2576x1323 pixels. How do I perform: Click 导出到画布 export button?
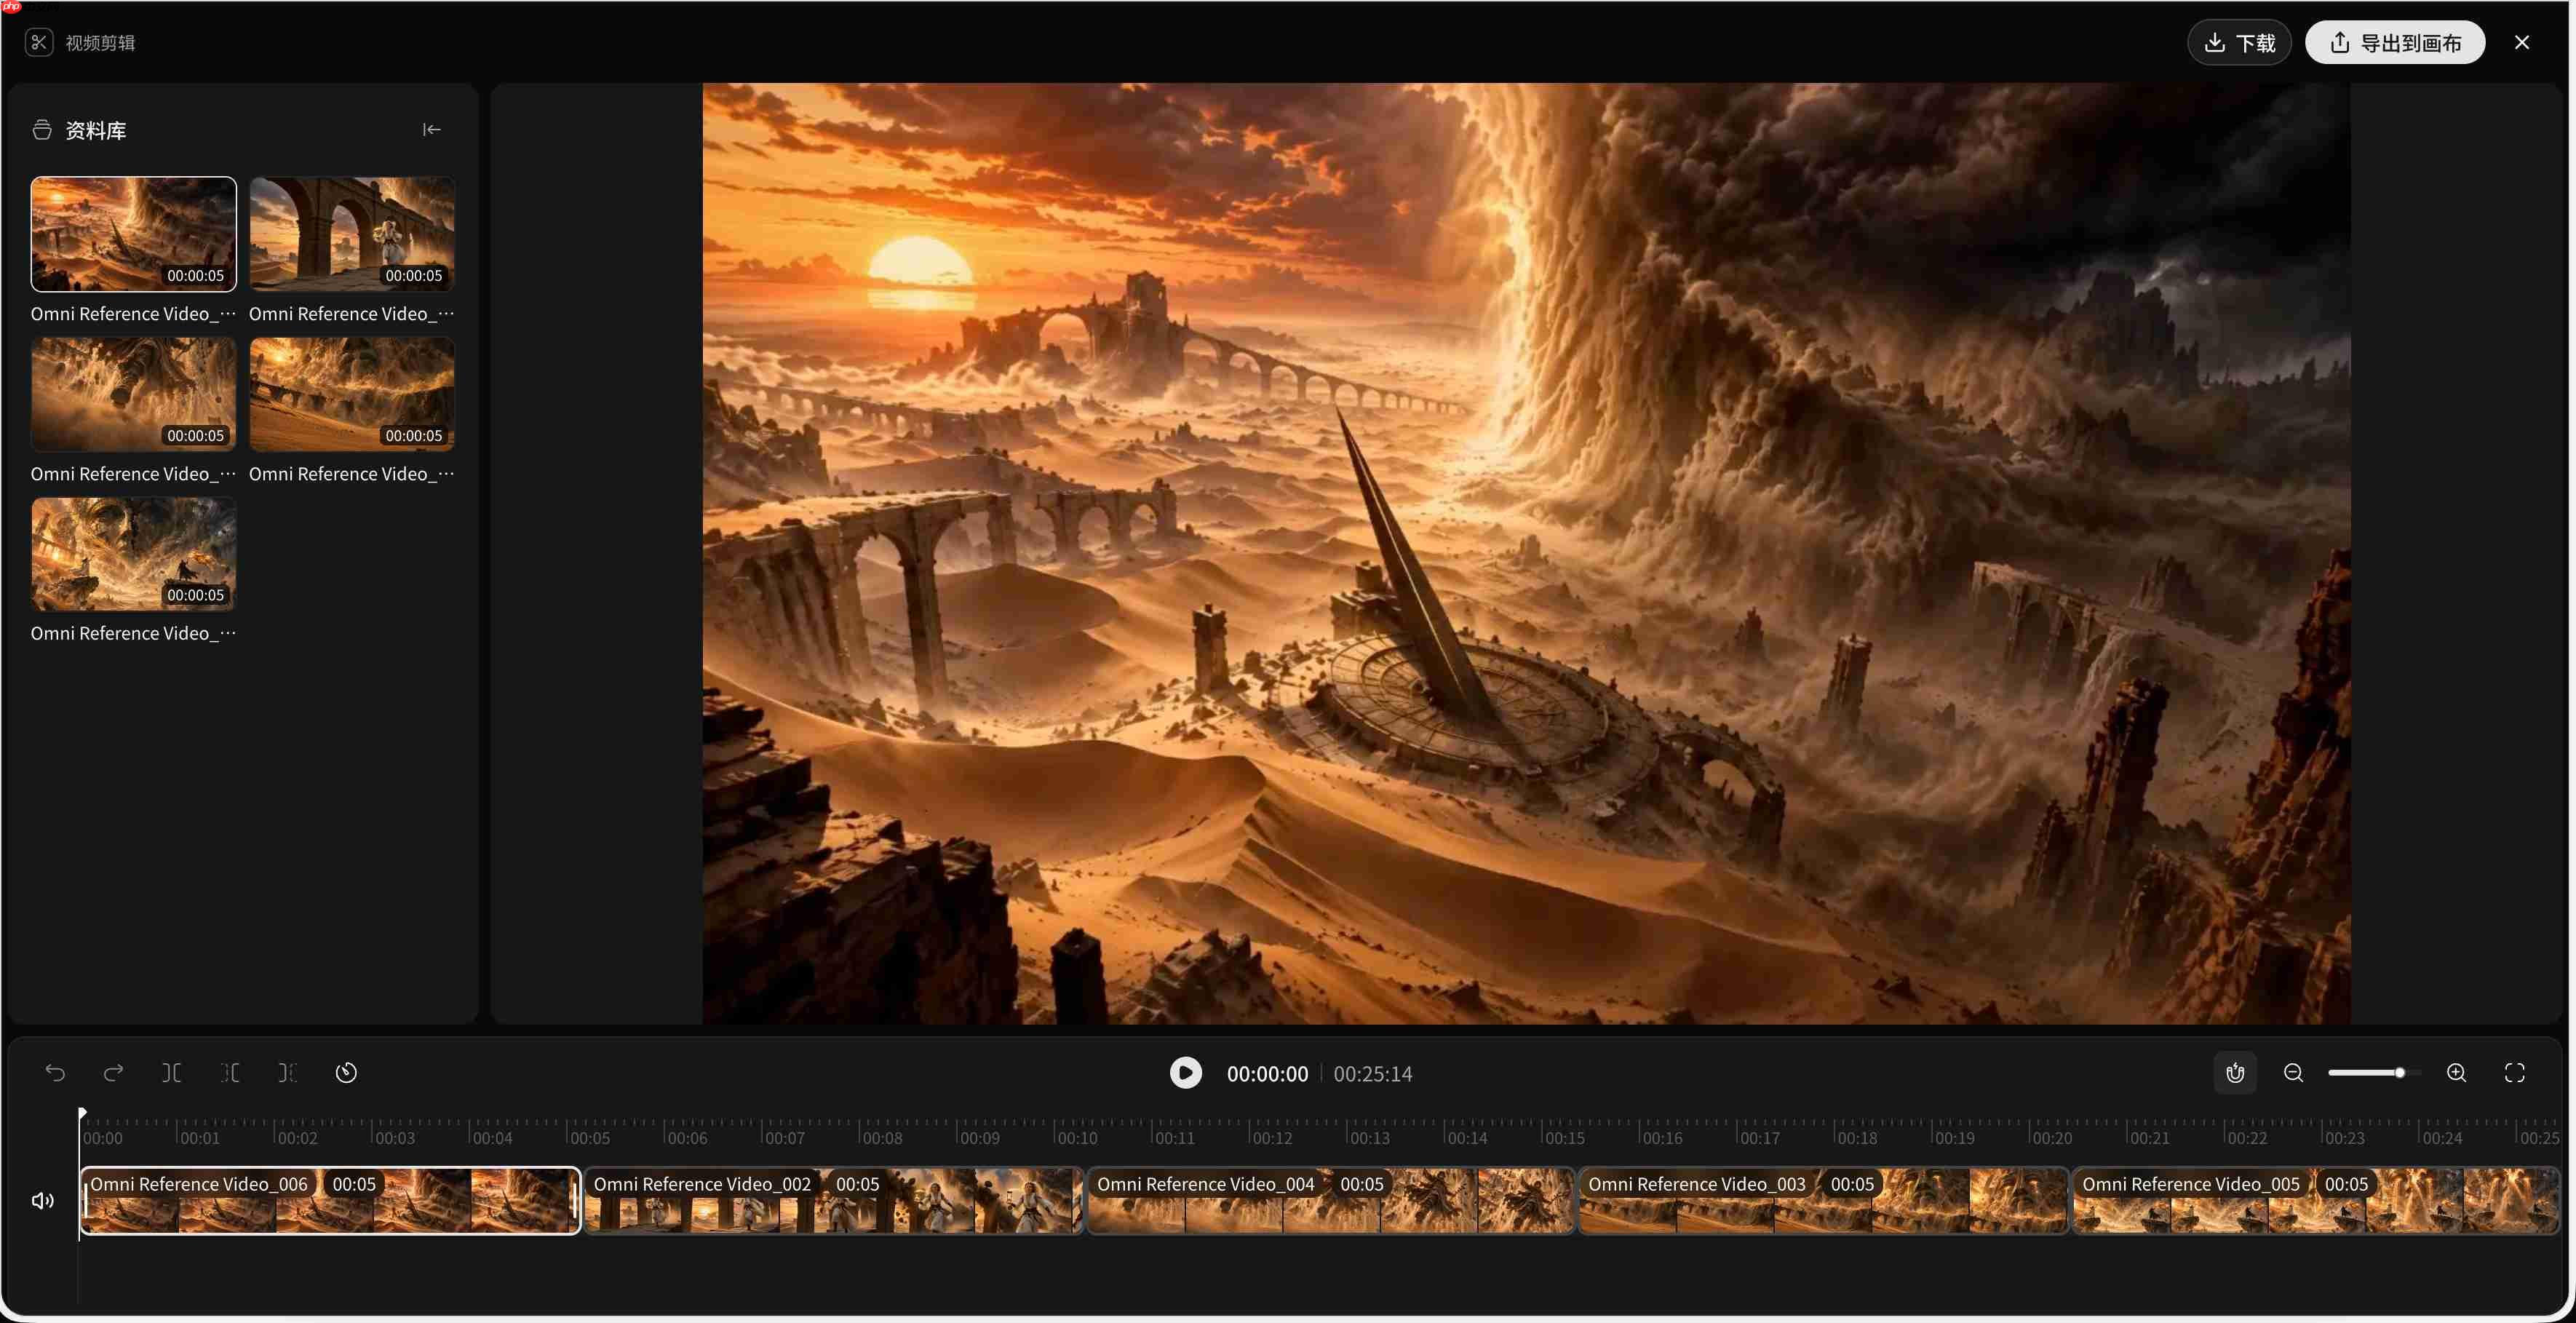click(x=2395, y=42)
